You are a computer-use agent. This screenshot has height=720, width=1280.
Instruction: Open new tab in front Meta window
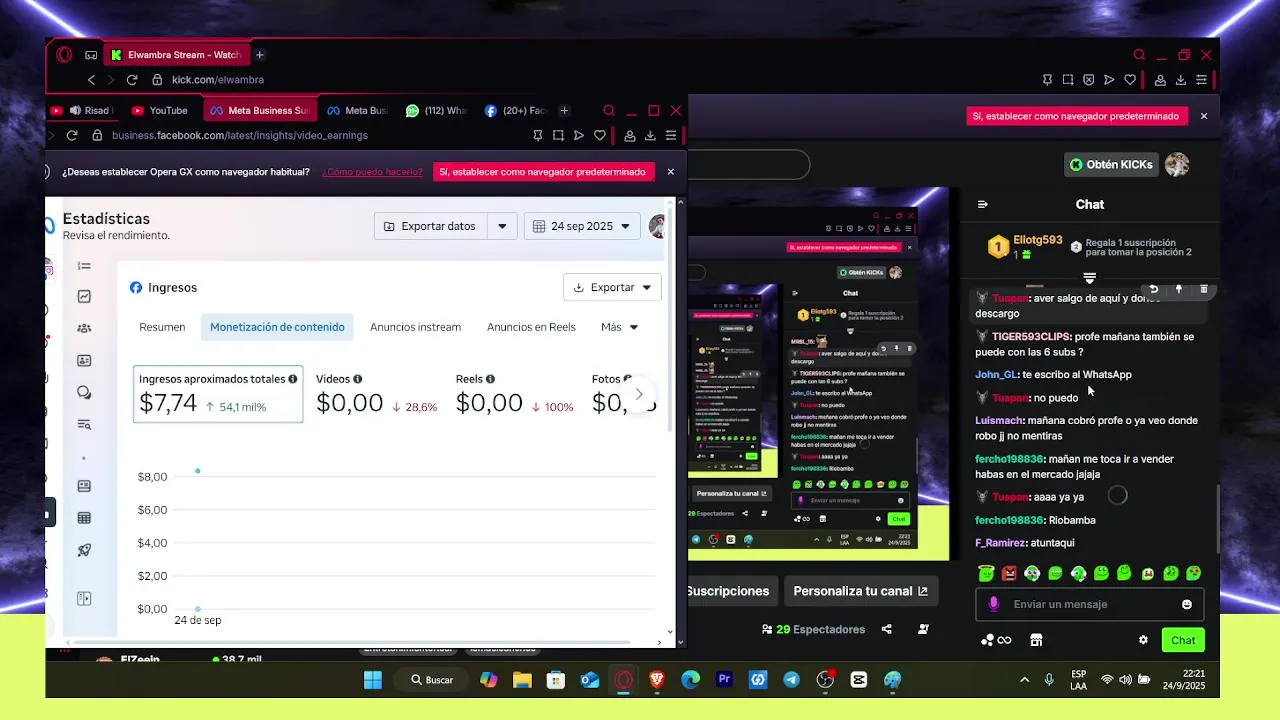(x=564, y=110)
